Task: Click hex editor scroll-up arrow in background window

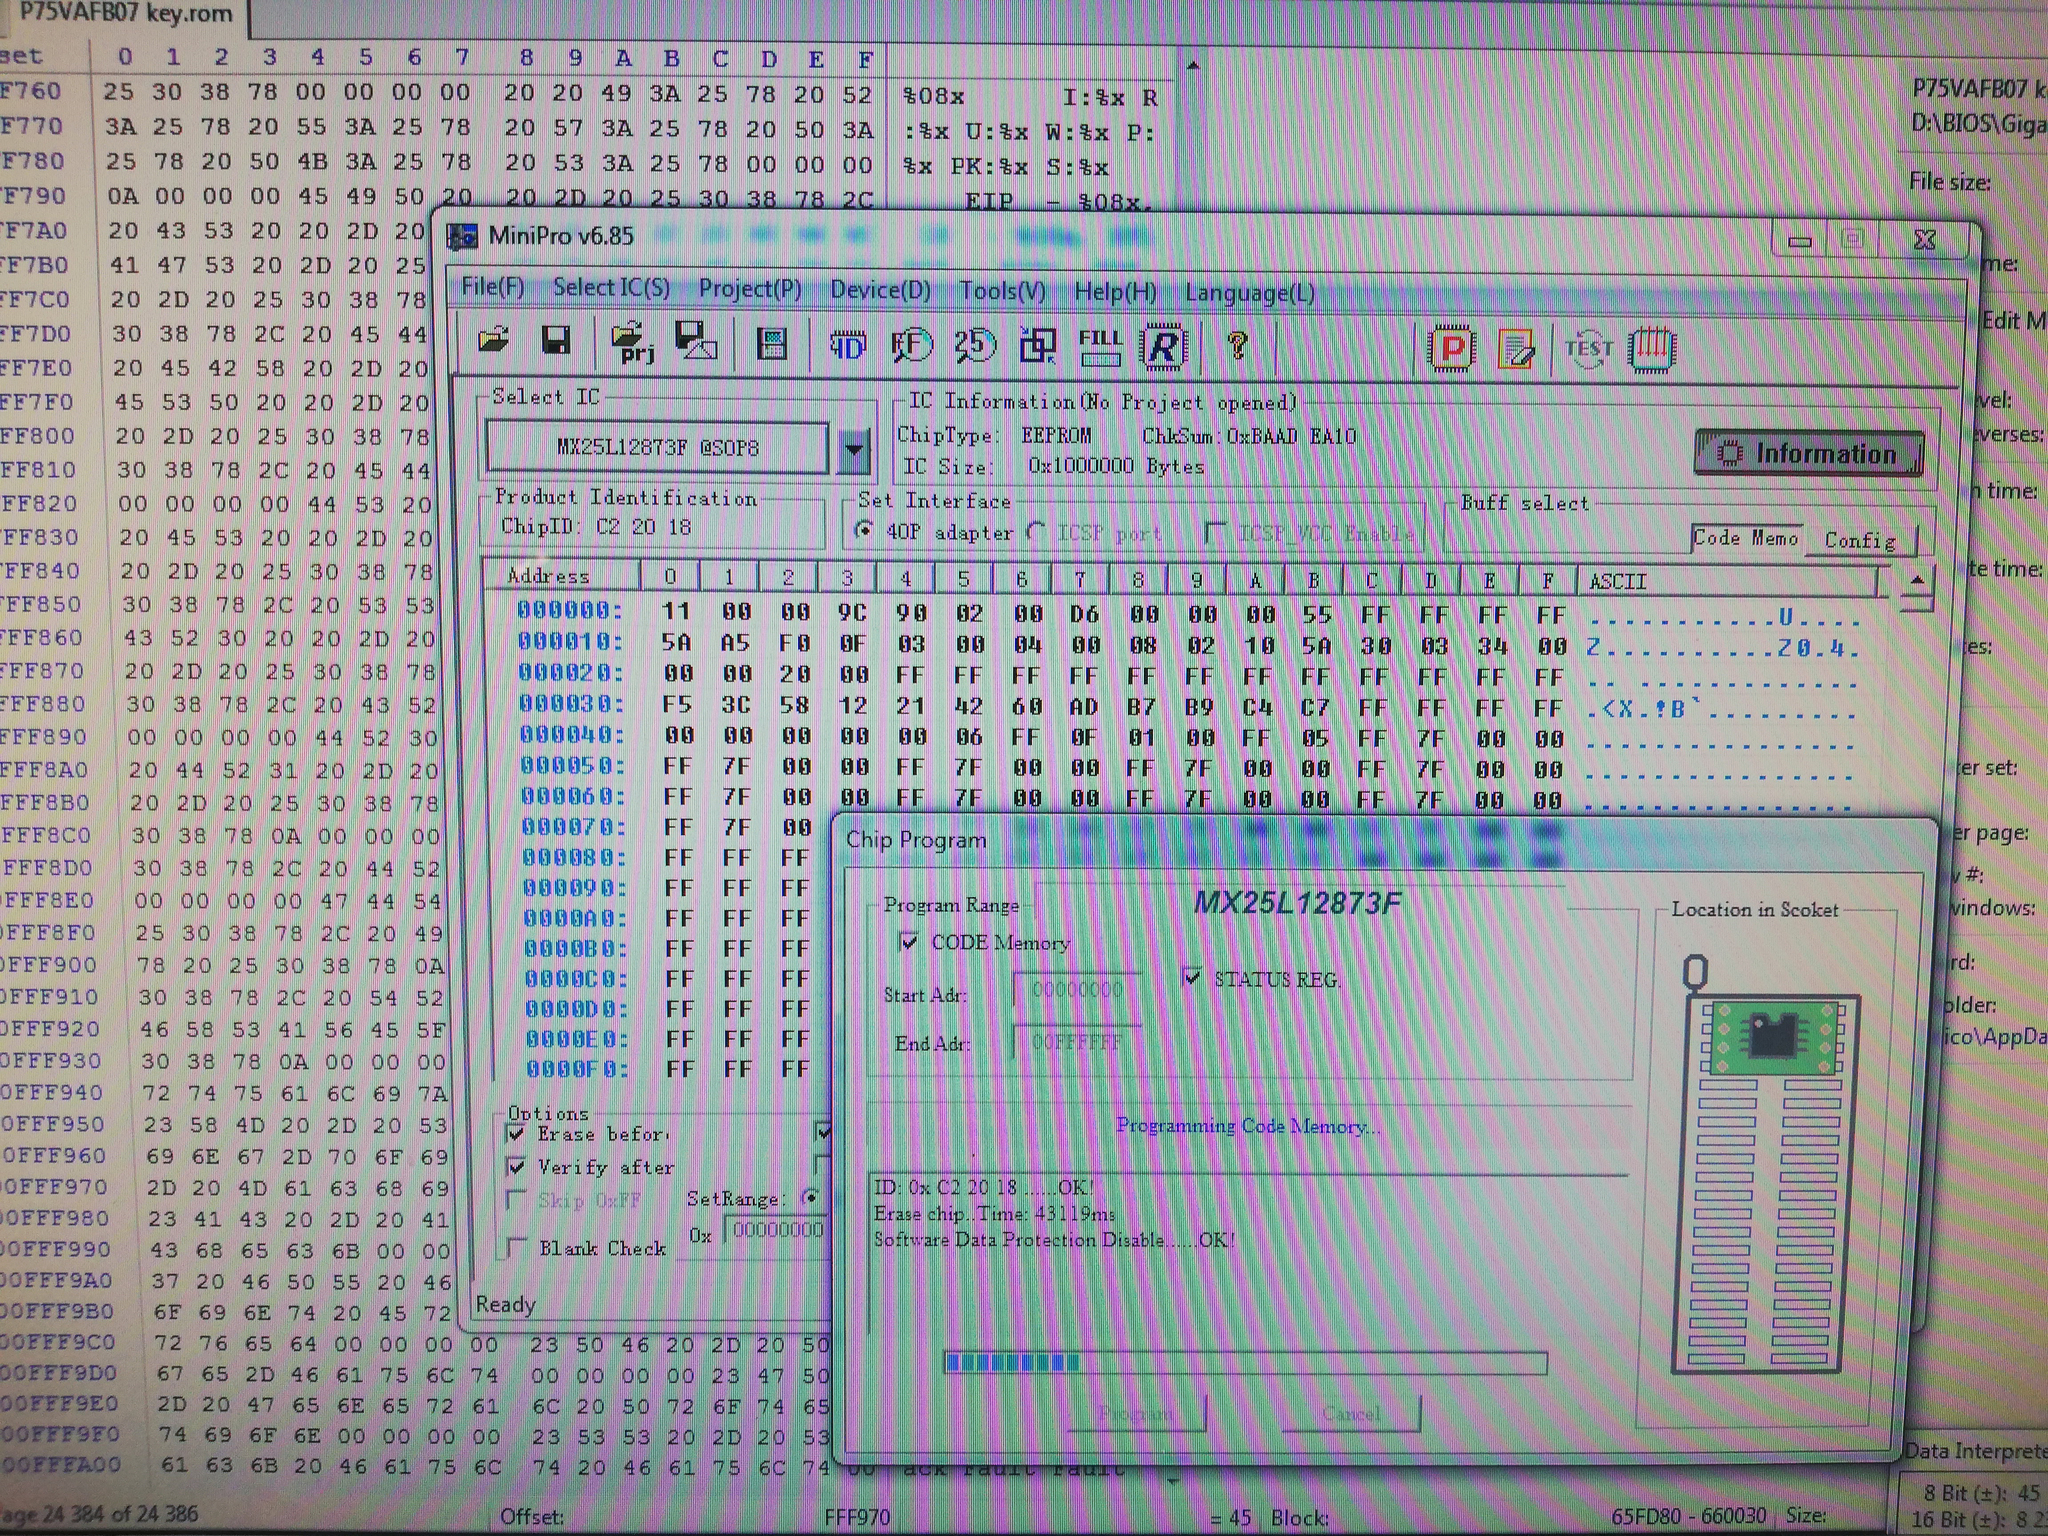Action: click(1192, 66)
